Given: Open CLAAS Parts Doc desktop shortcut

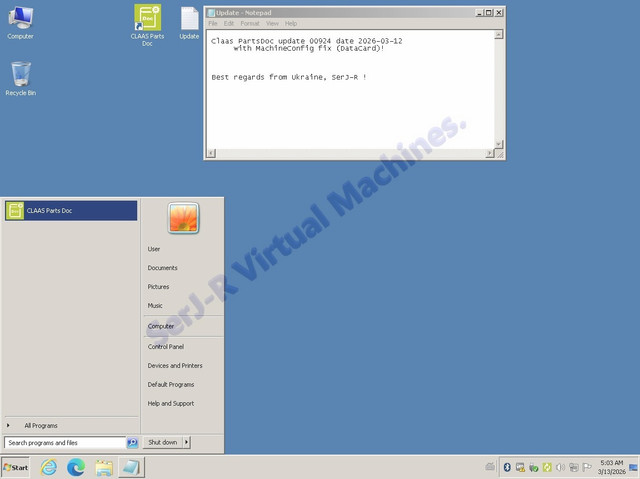Looking at the screenshot, I should (147, 25).
